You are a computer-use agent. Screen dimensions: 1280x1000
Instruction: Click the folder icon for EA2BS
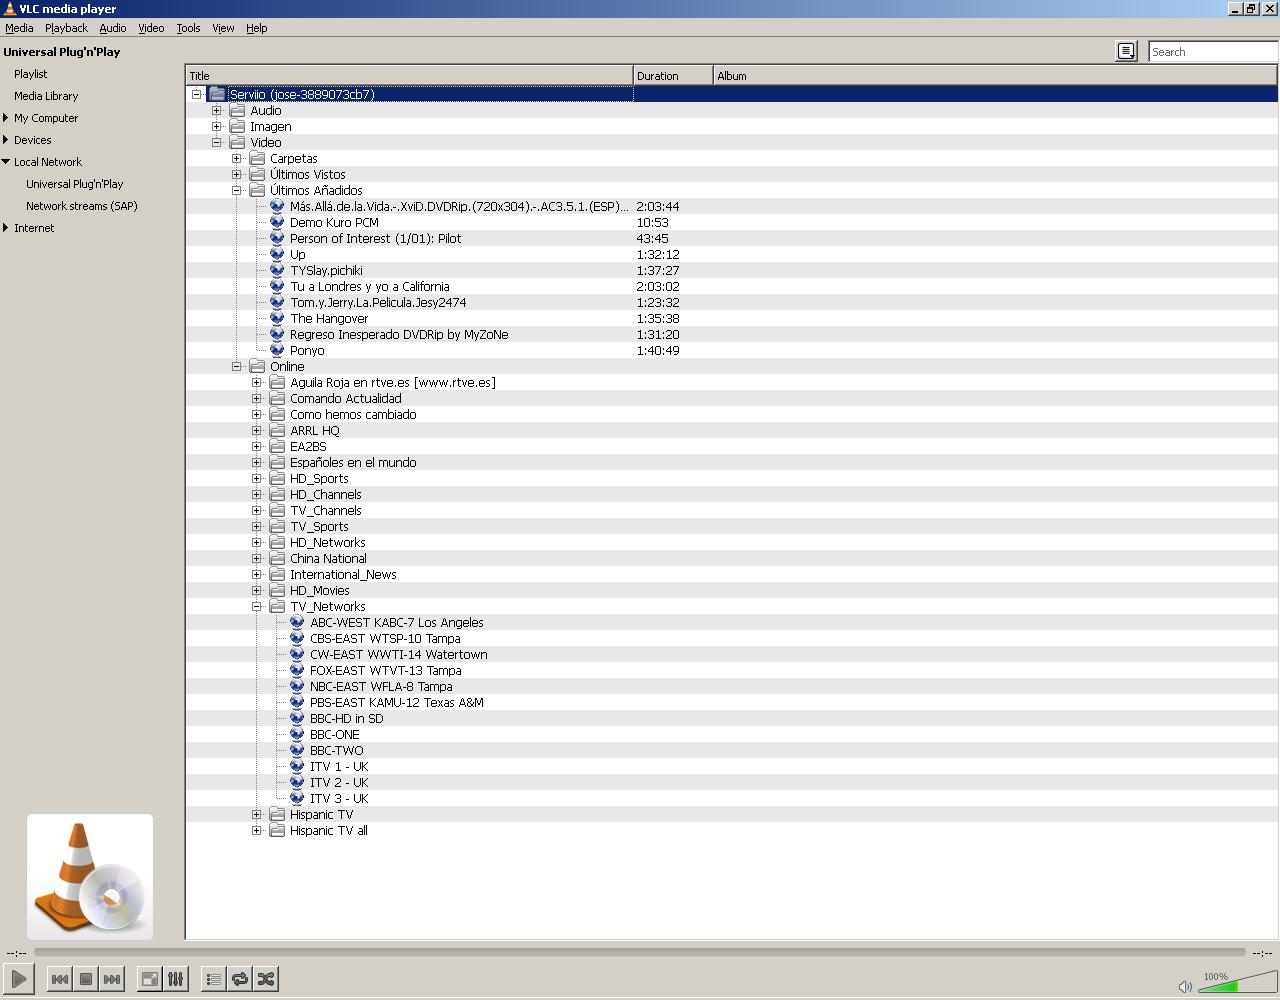(277, 446)
